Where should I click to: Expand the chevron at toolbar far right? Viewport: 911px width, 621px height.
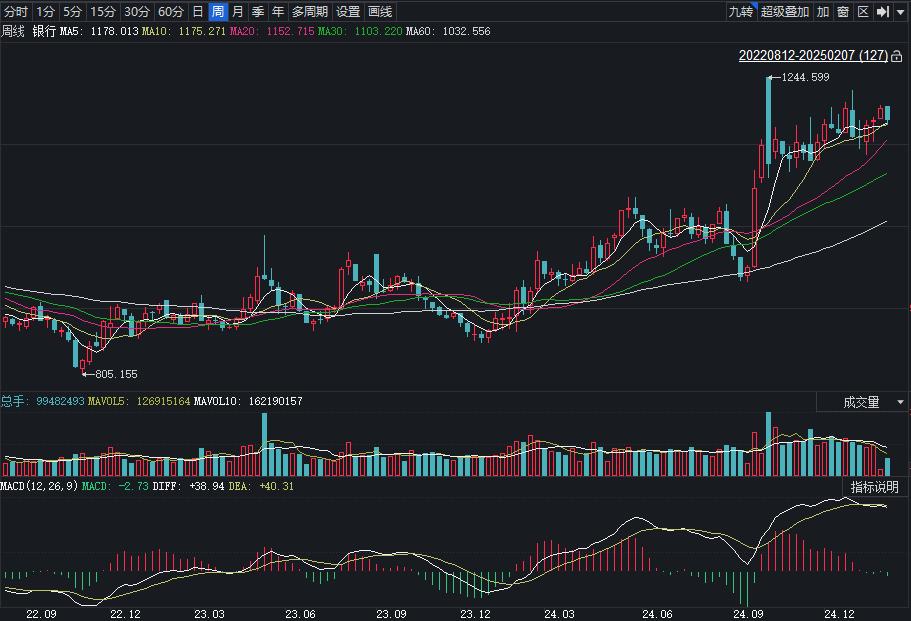pyautogui.click(x=900, y=12)
